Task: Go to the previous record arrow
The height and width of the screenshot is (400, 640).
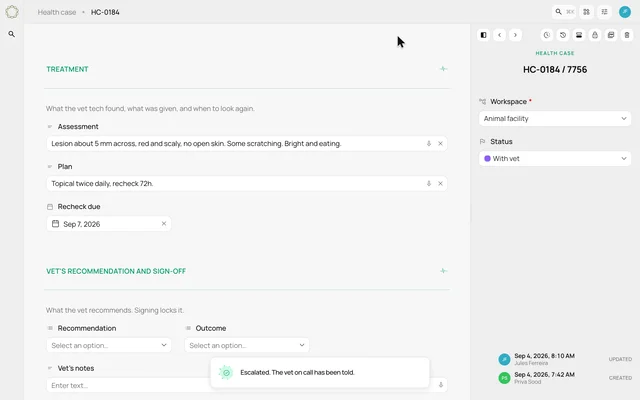Action: point(500,35)
